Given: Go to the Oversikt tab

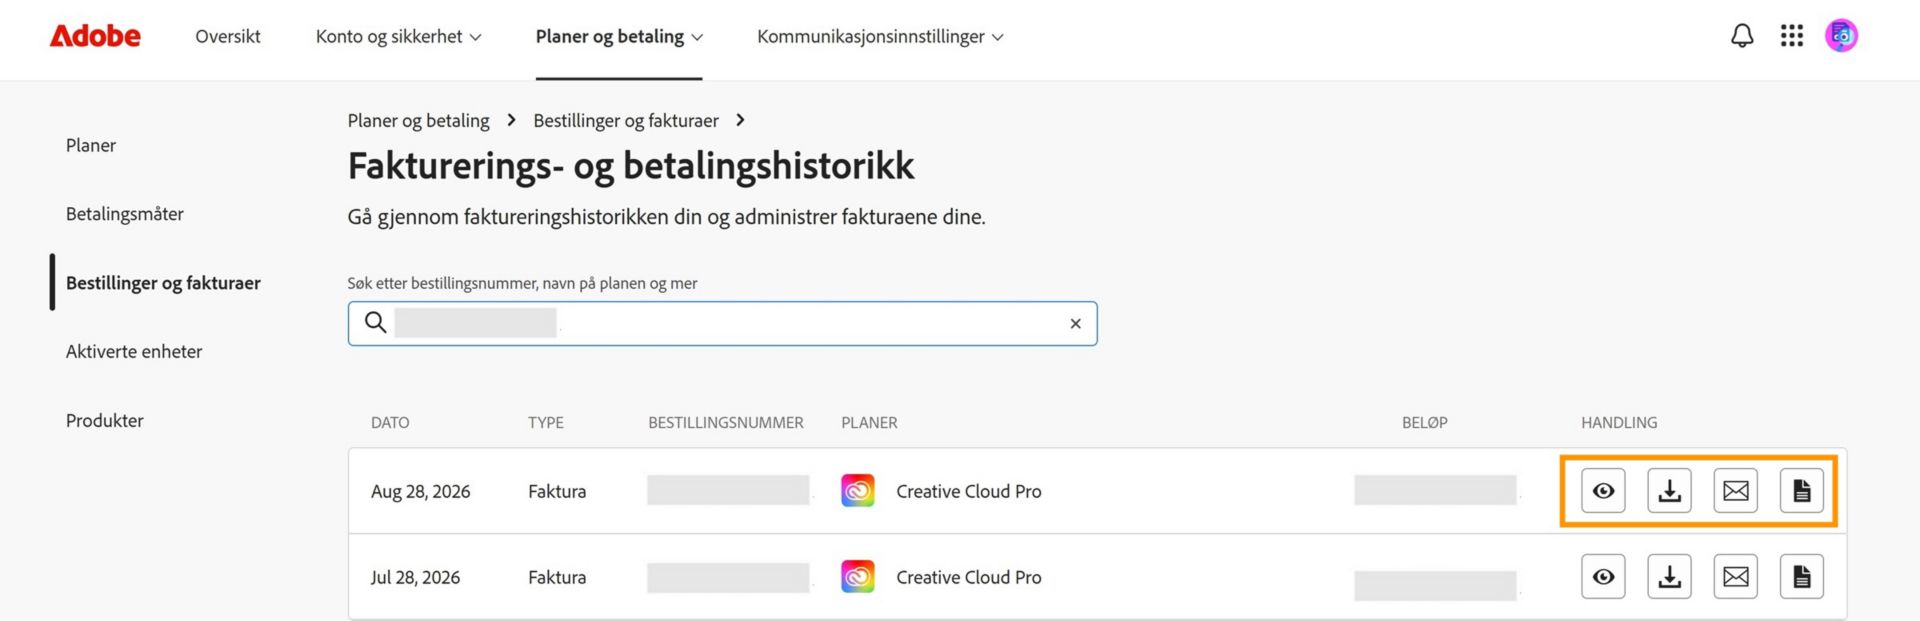Looking at the screenshot, I should point(228,37).
